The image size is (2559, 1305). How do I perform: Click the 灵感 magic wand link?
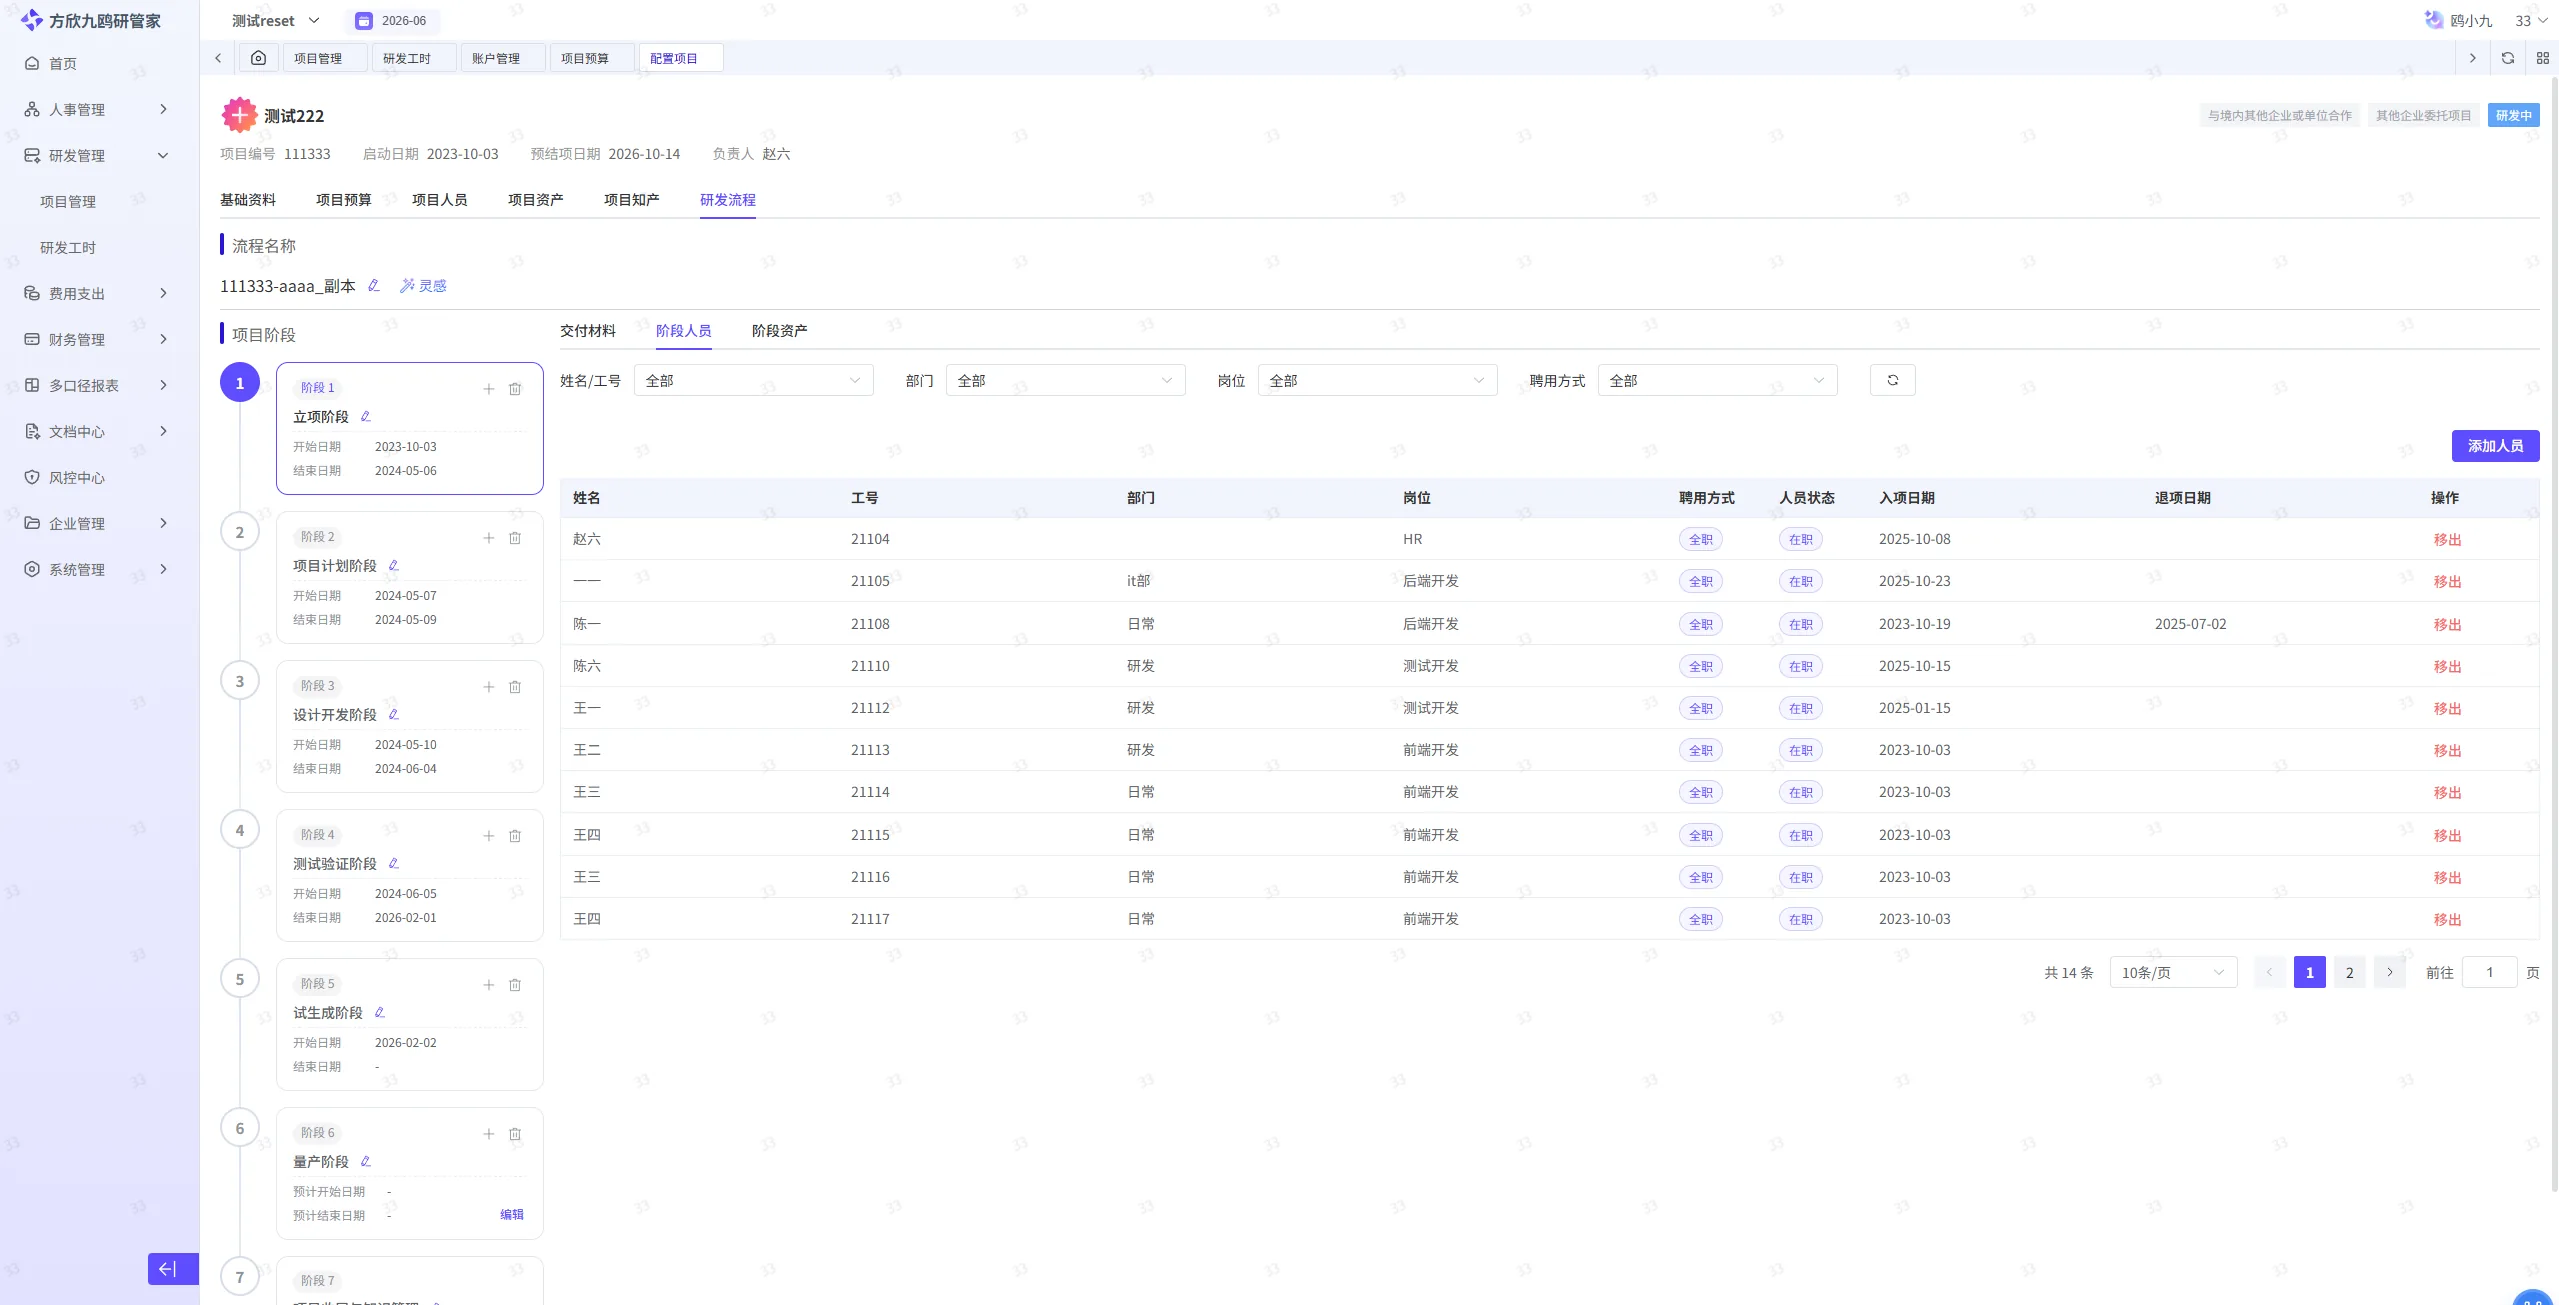click(x=423, y=286)
